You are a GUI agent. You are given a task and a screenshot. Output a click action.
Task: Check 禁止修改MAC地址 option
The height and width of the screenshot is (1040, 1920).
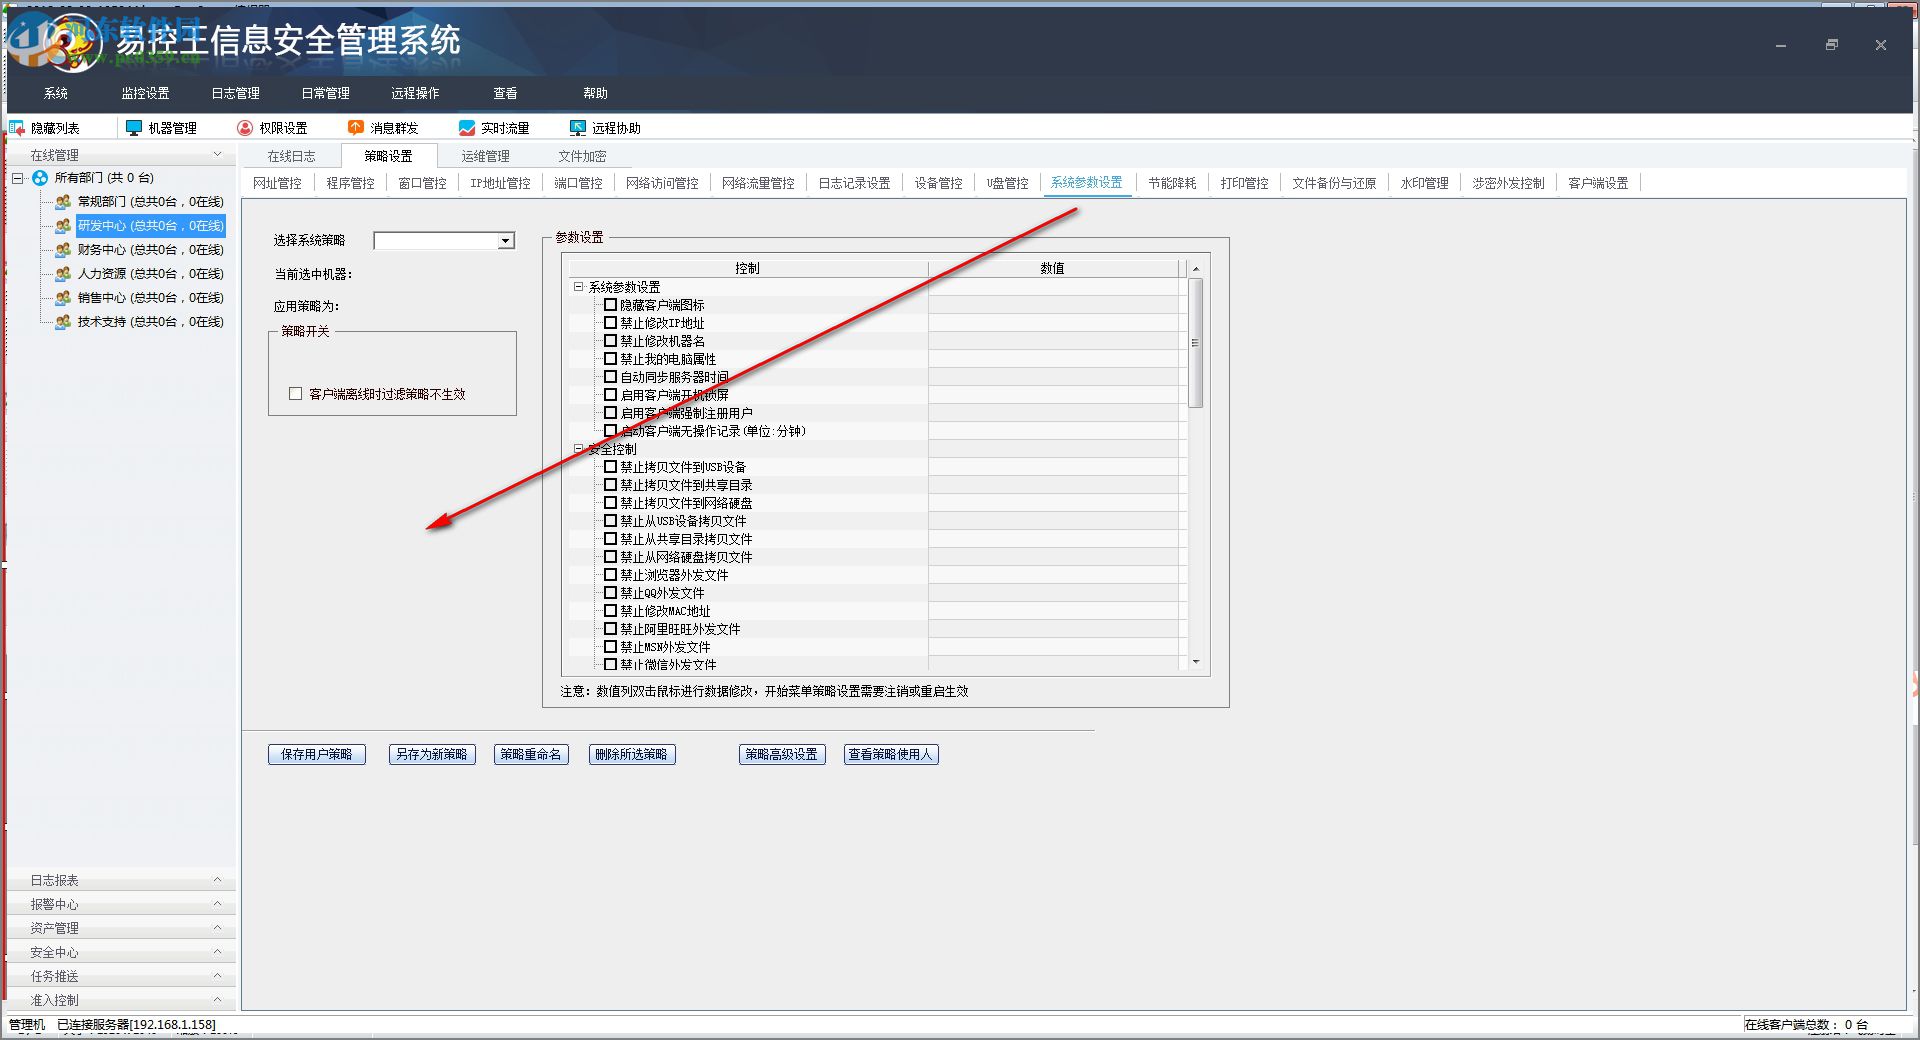(x=611, y=611)
